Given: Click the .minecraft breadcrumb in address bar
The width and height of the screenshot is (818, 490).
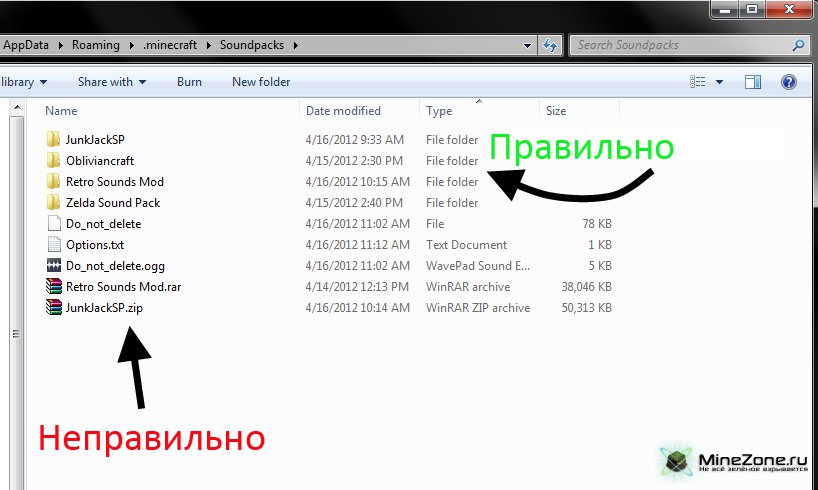Looking at the screenshot, I should [170, 45].
